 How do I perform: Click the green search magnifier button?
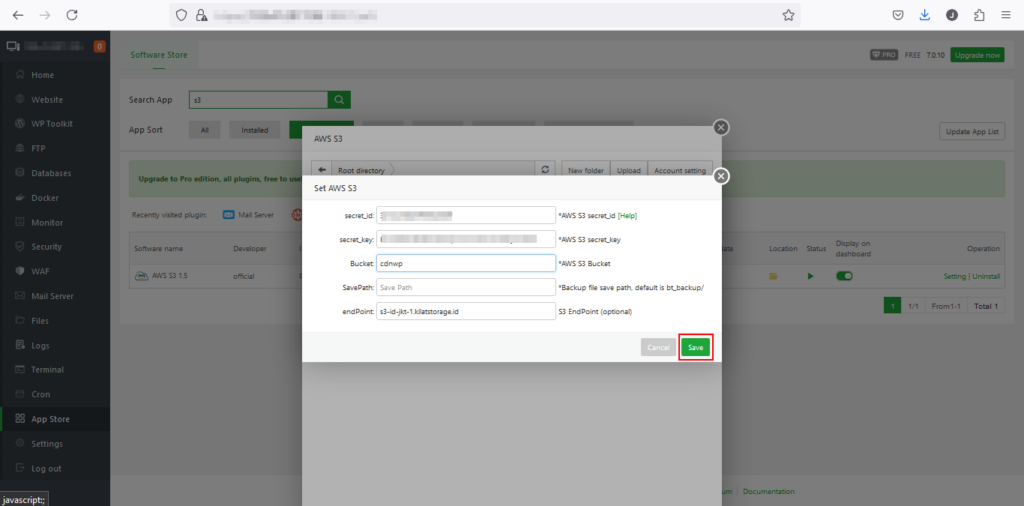340,99
